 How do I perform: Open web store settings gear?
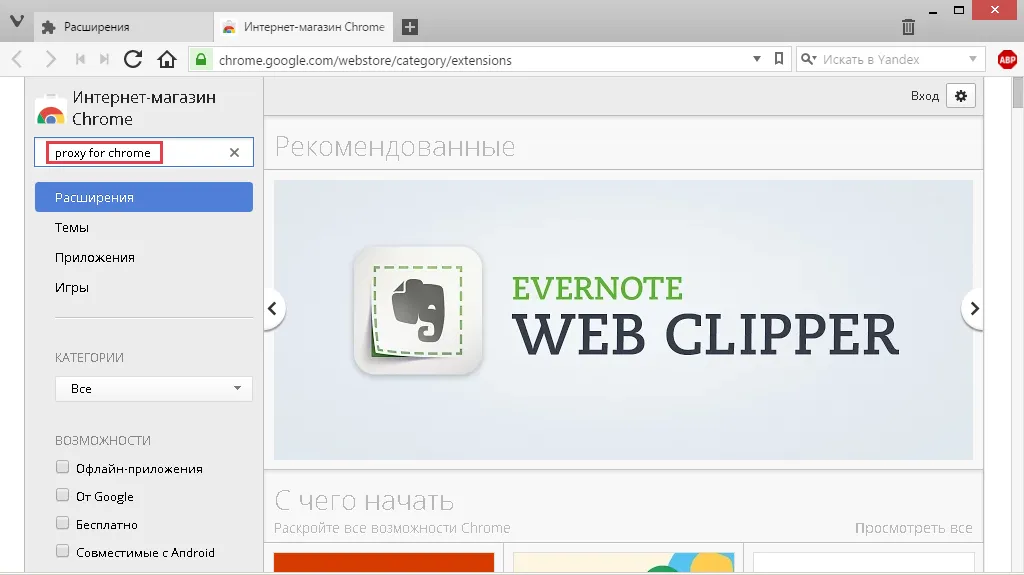coord(961,96)
